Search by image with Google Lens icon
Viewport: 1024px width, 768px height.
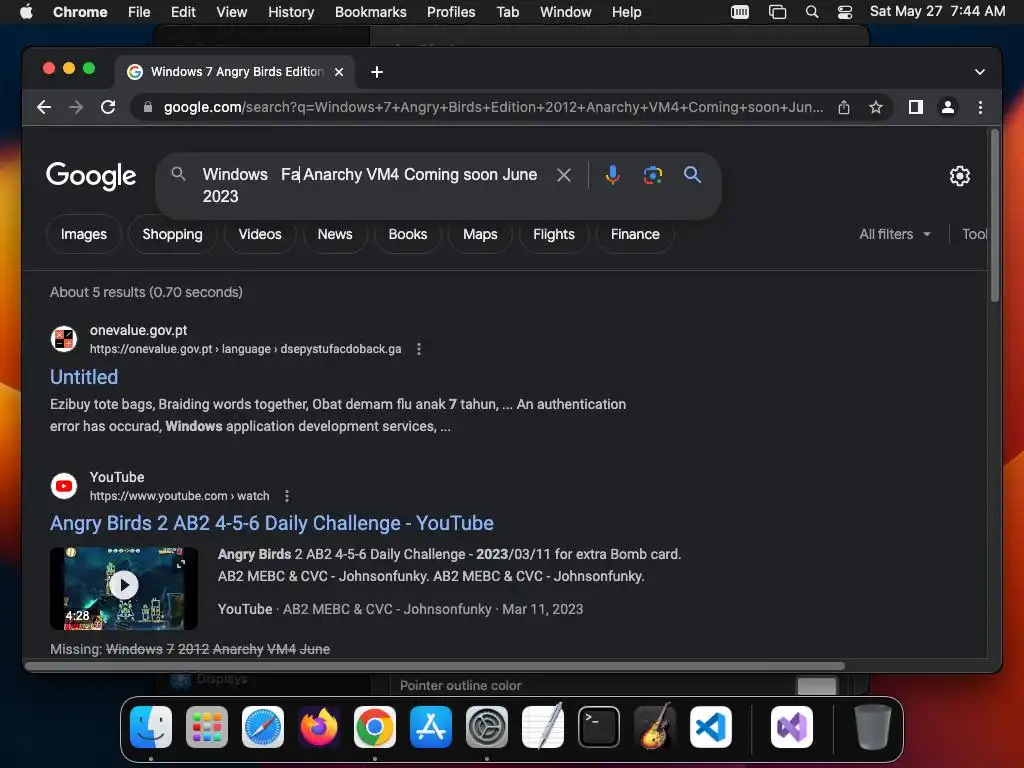click(x=652, y=175)
